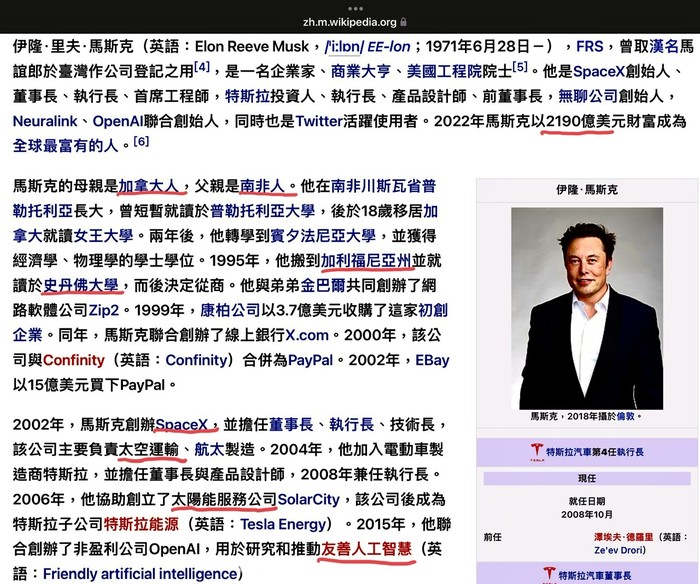Jump to footnote reference [6]

[141, 142]
